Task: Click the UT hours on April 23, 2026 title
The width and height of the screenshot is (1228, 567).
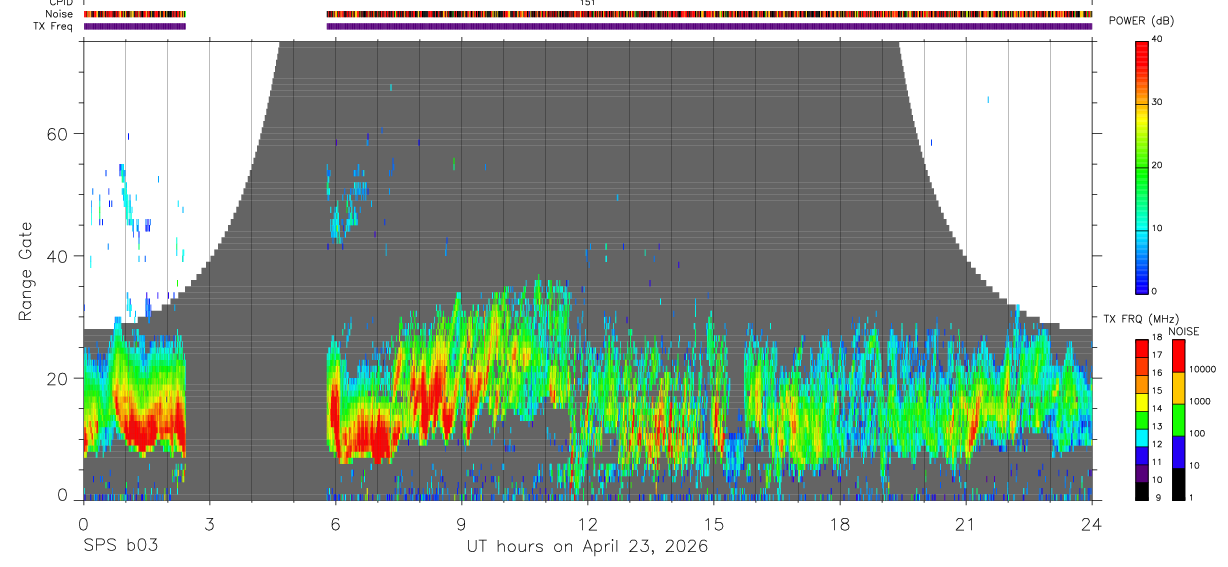Action: 587,546
